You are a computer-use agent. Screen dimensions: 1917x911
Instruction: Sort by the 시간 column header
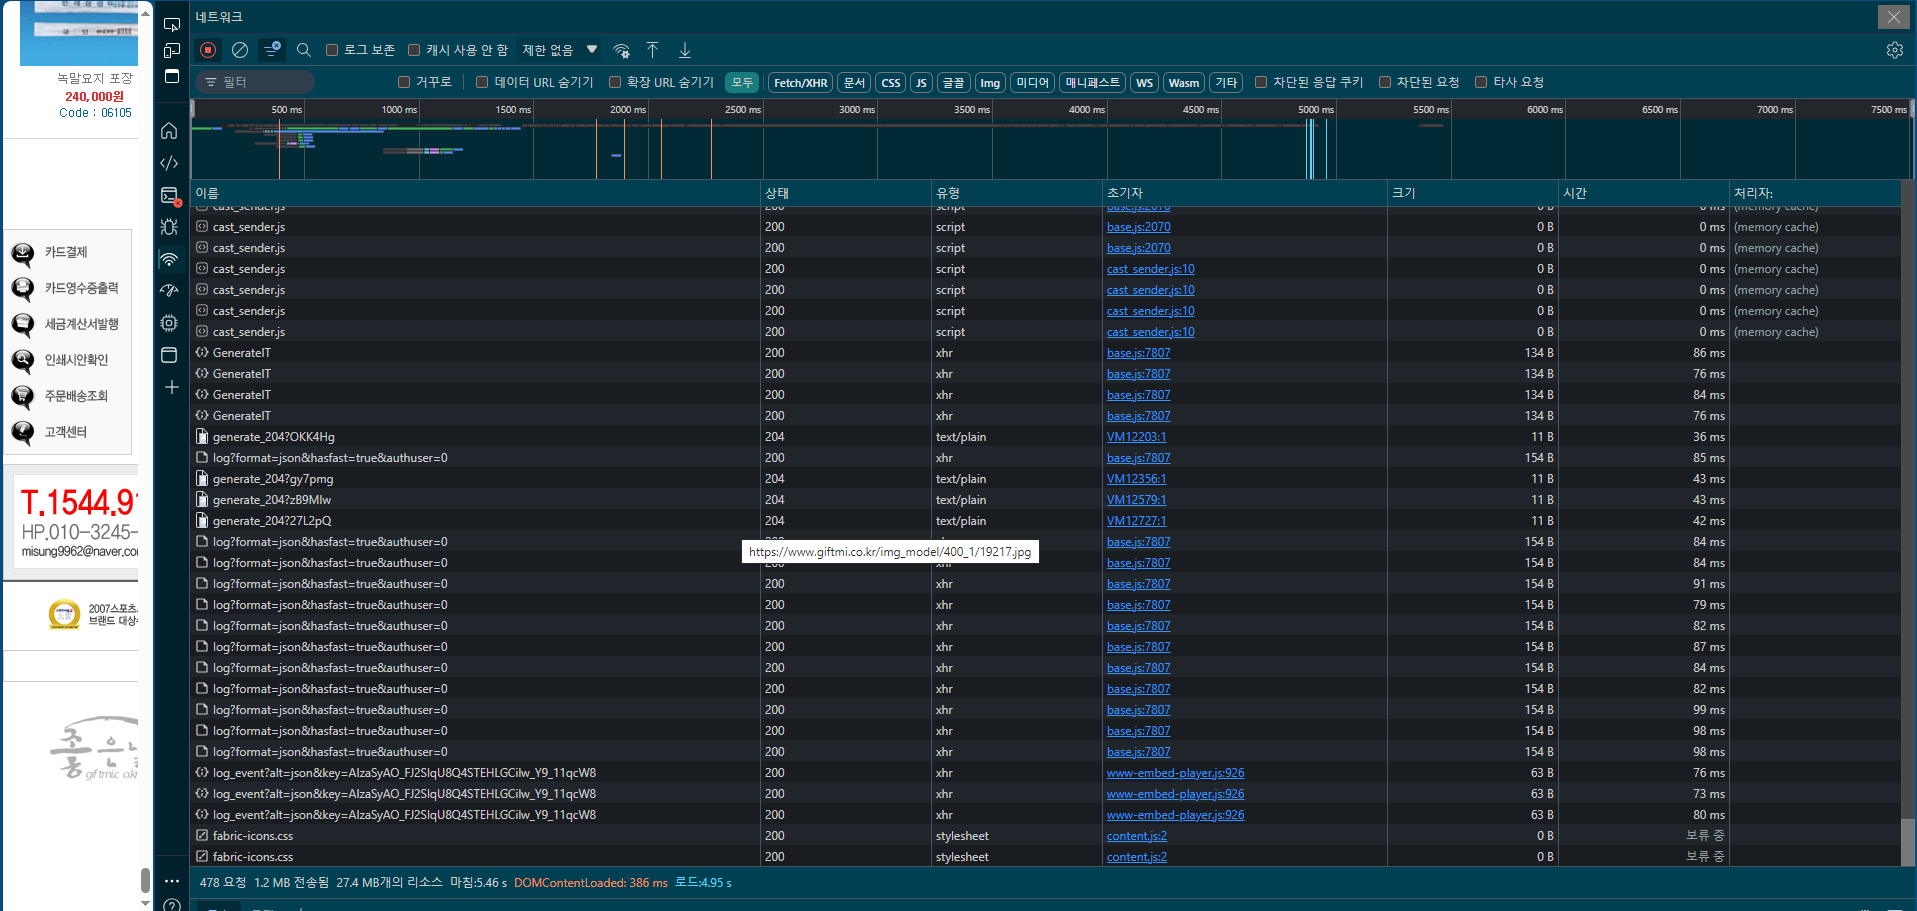pyautogui.click(x=1644, y=193)
